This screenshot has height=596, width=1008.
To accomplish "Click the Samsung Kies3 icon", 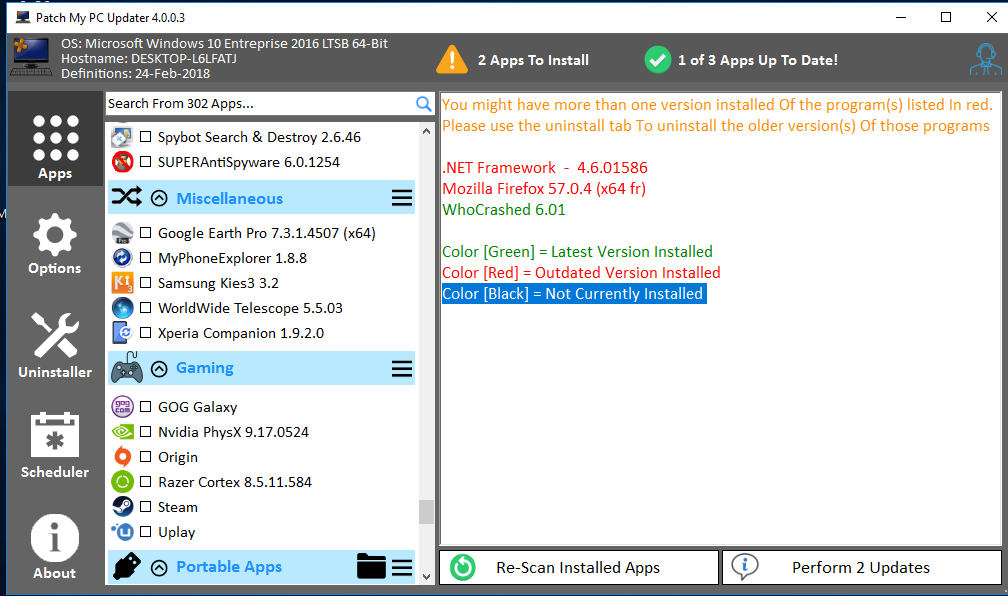I will pos(122,283).
